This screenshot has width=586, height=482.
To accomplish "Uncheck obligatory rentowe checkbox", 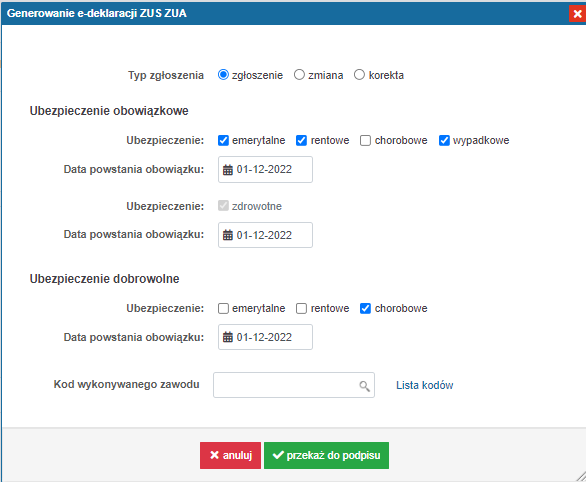I will pos(301,140).
